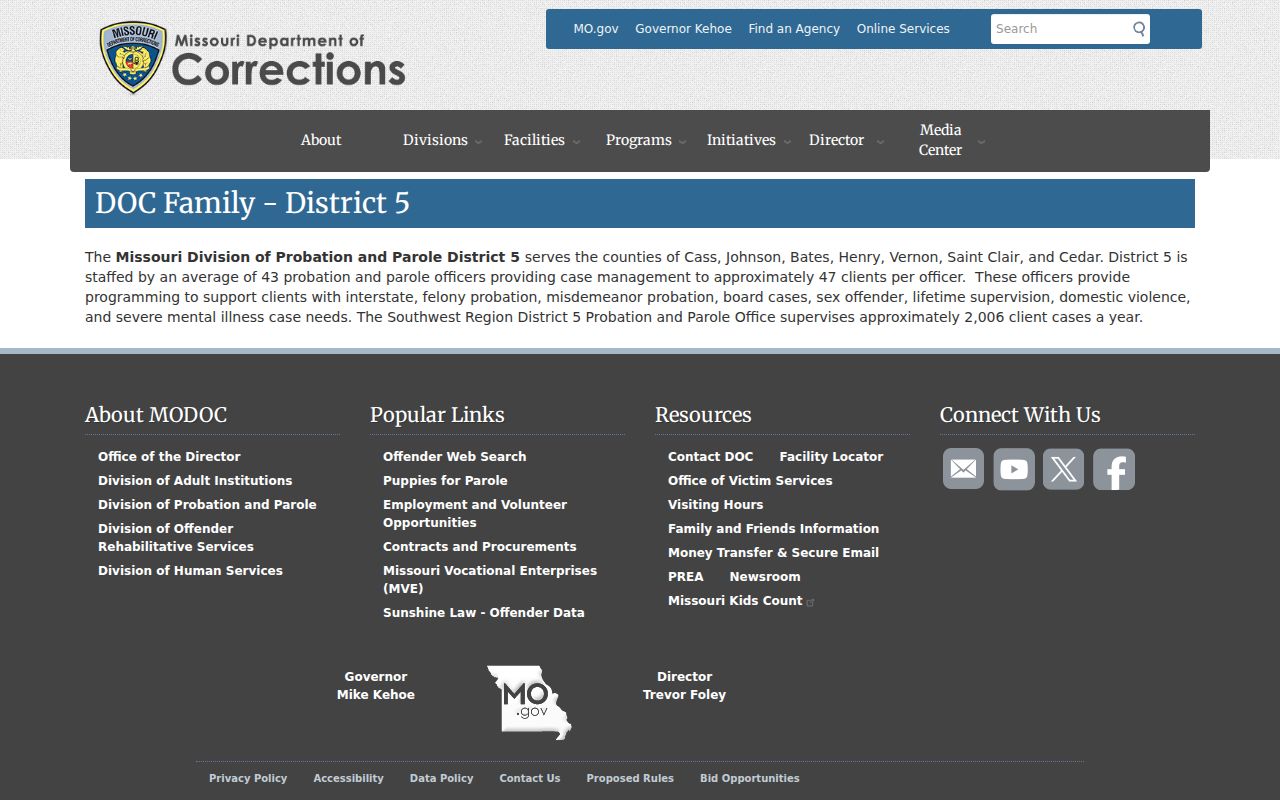
Task: Open the Facility Locator link
Action: [x=831, y=456]
